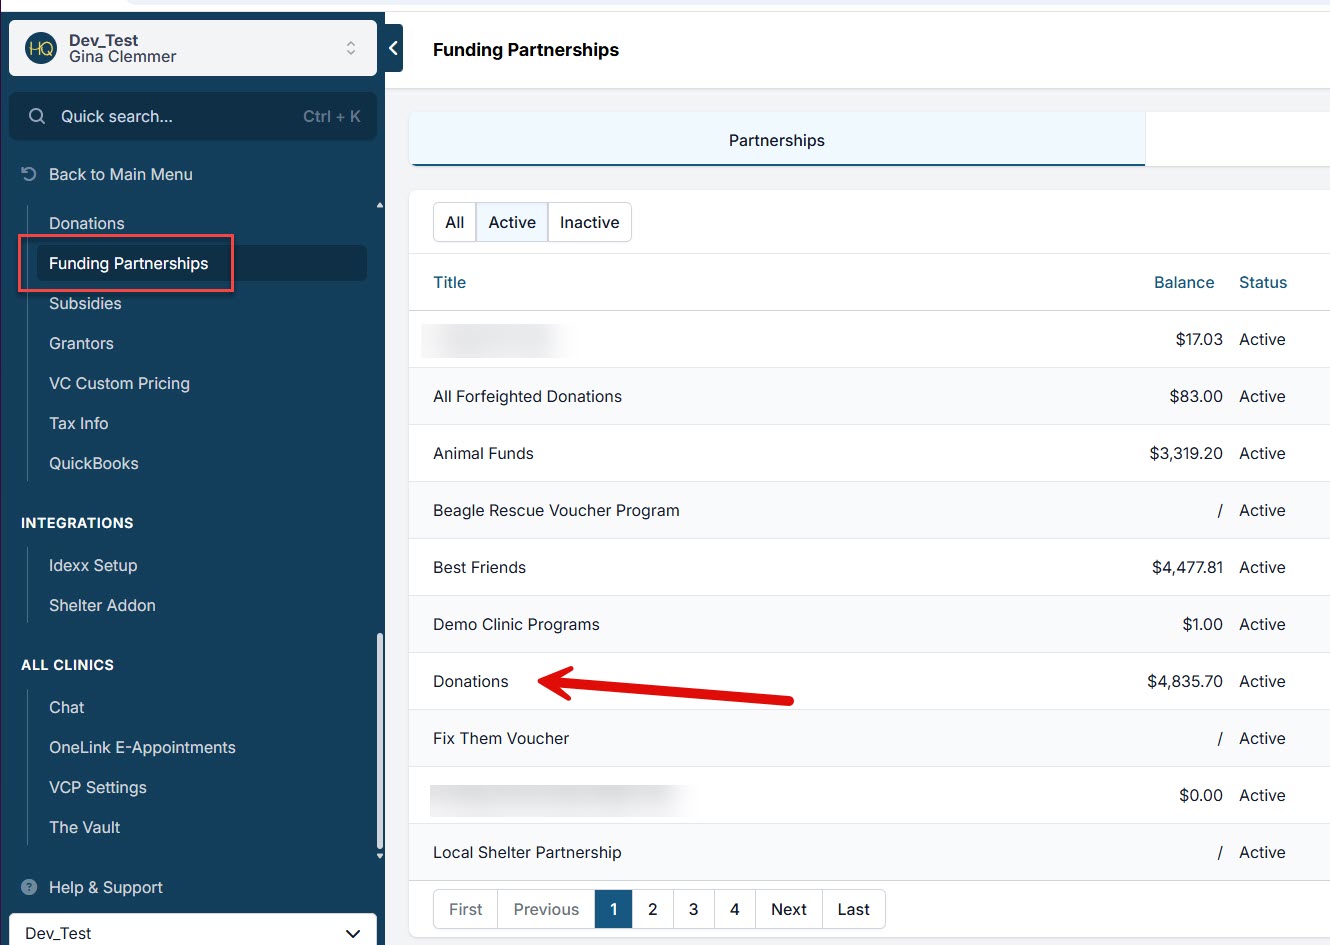Viewport: 1330px width, 945px height.
Task: Expand the bottom Dev_Test dropdown
Action: (352, 933)
